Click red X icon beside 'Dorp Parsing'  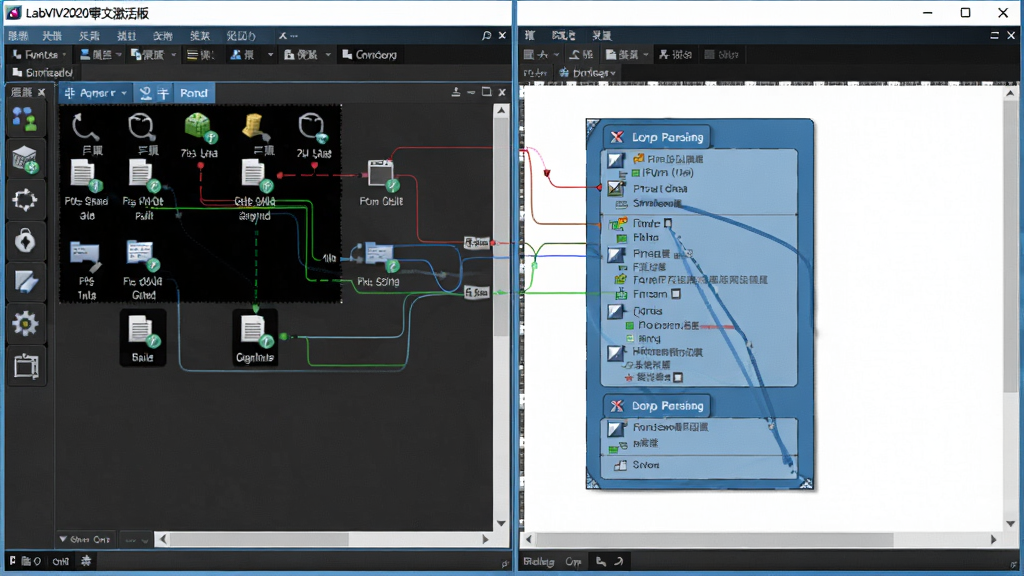(x=616, y=406)
